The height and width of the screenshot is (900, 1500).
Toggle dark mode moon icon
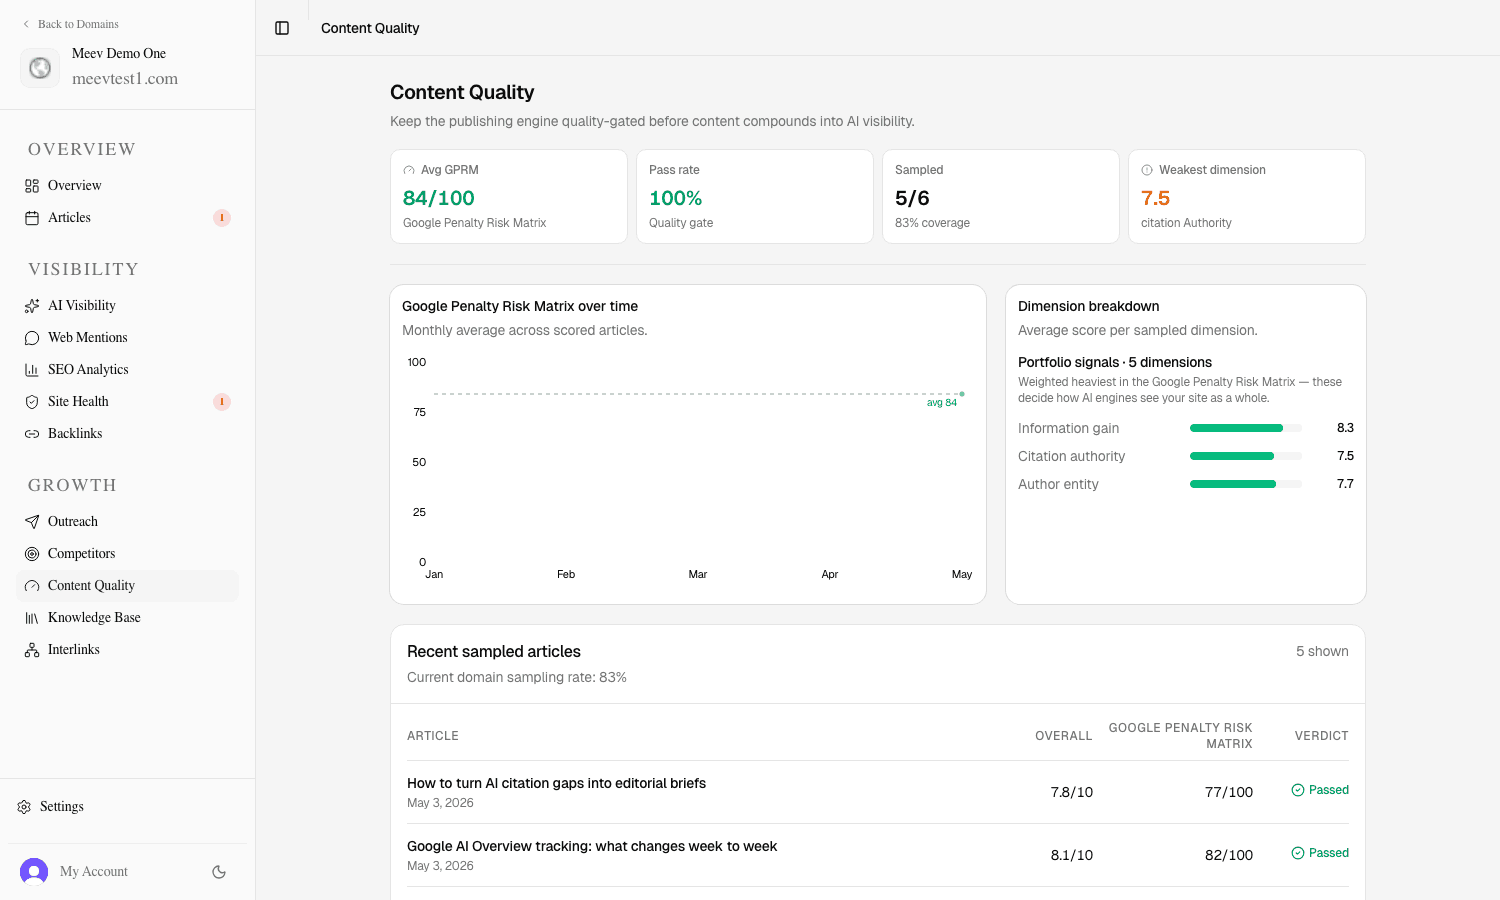coord(219,872)
